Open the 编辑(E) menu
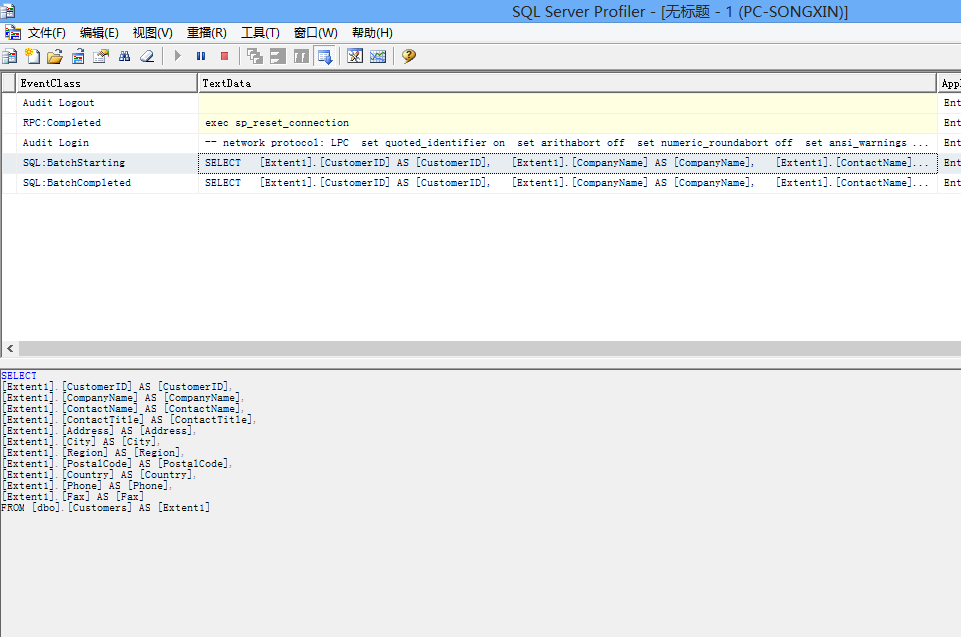 coord(99,33)
